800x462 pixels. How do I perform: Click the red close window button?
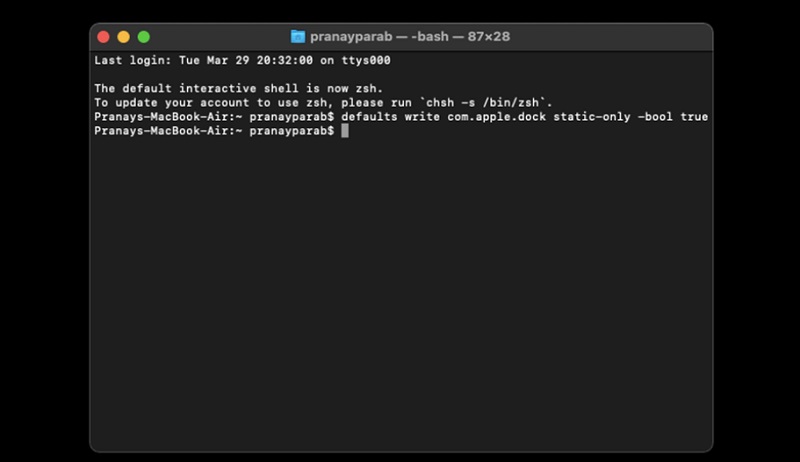click(103, 37)
